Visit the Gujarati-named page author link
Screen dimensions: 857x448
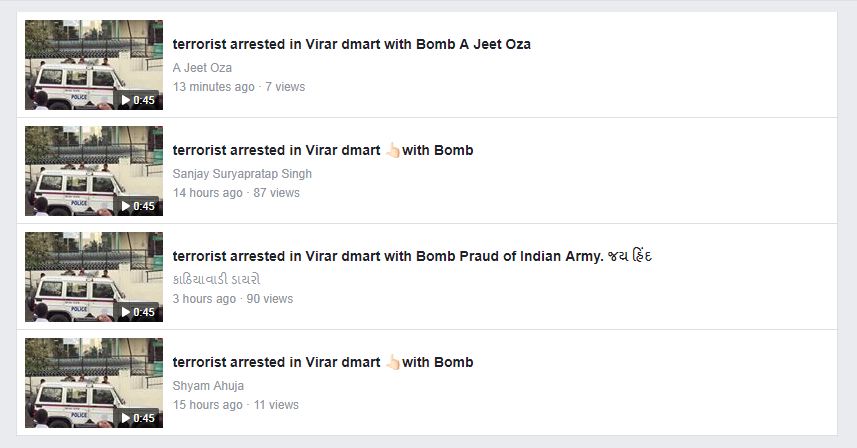coord(216,280)
